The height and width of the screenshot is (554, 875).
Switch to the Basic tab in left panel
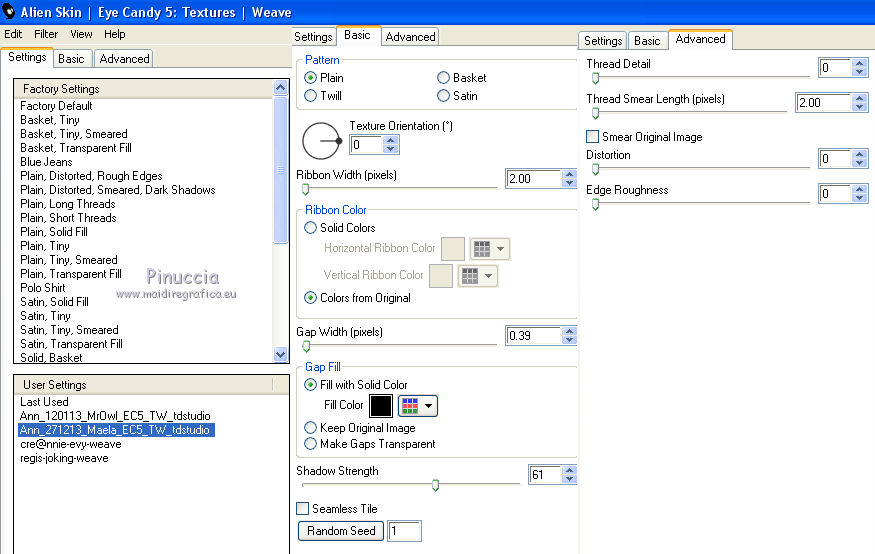[x=71, y=59]
